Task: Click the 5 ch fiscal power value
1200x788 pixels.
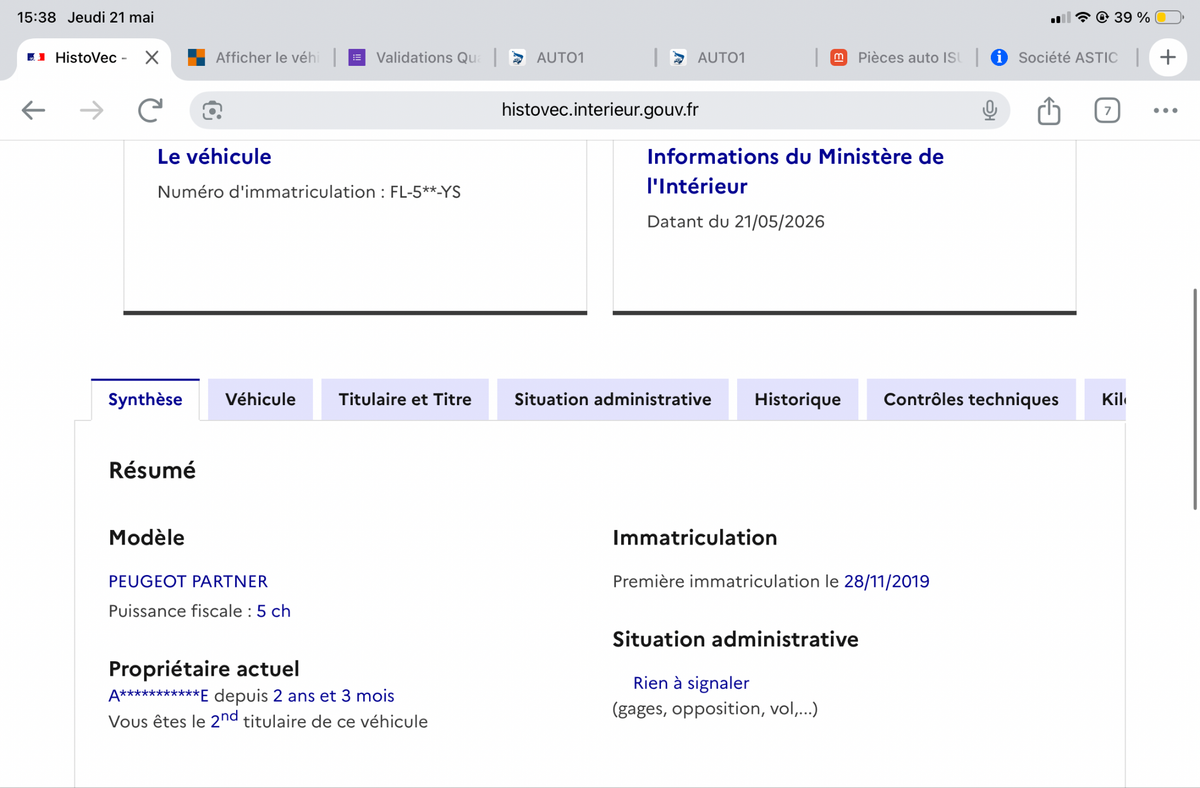Action: coord(274,611)
